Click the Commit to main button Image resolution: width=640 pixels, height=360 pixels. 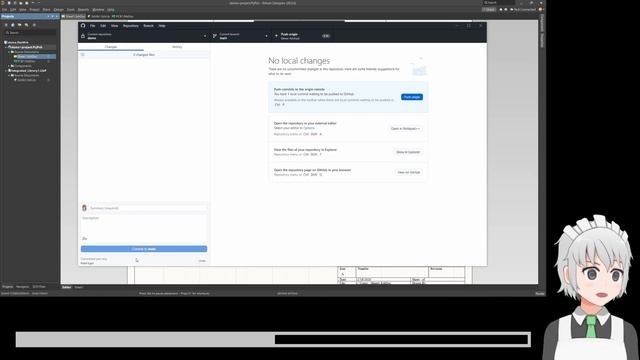pyautogui.click(x=144, y=249)
